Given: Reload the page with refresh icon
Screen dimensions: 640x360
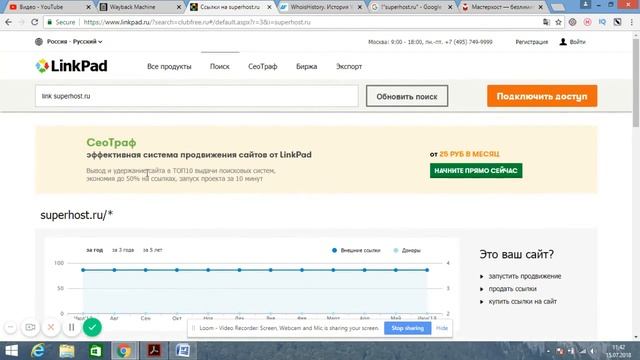Looking at the screenshot, I should coord(35,22).
